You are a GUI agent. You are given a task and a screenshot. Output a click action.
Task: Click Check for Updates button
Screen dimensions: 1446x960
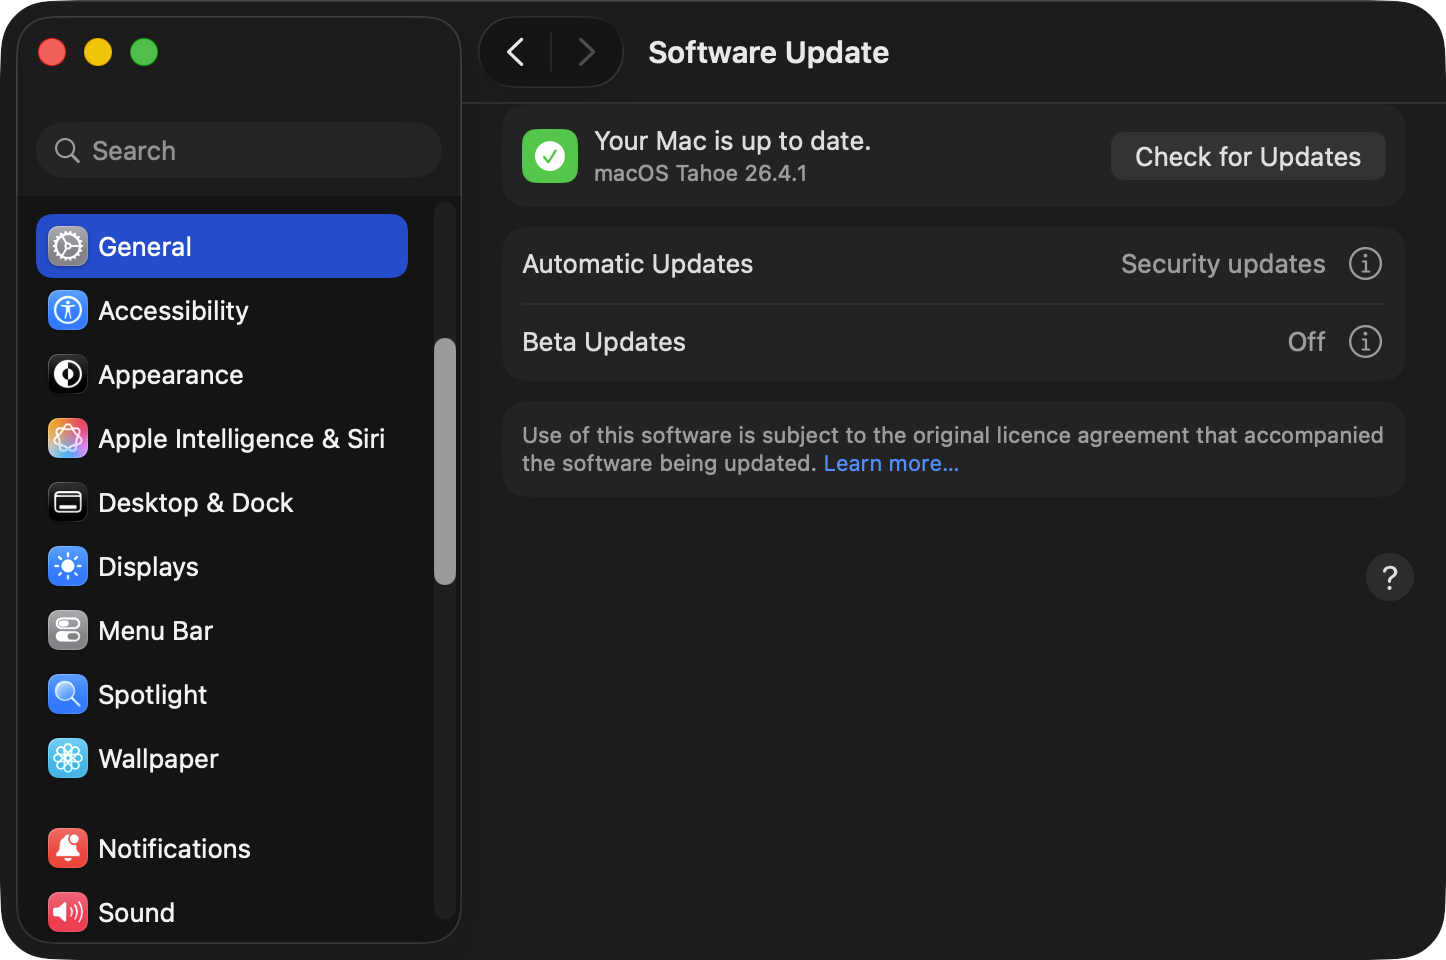click(1248, 156)
